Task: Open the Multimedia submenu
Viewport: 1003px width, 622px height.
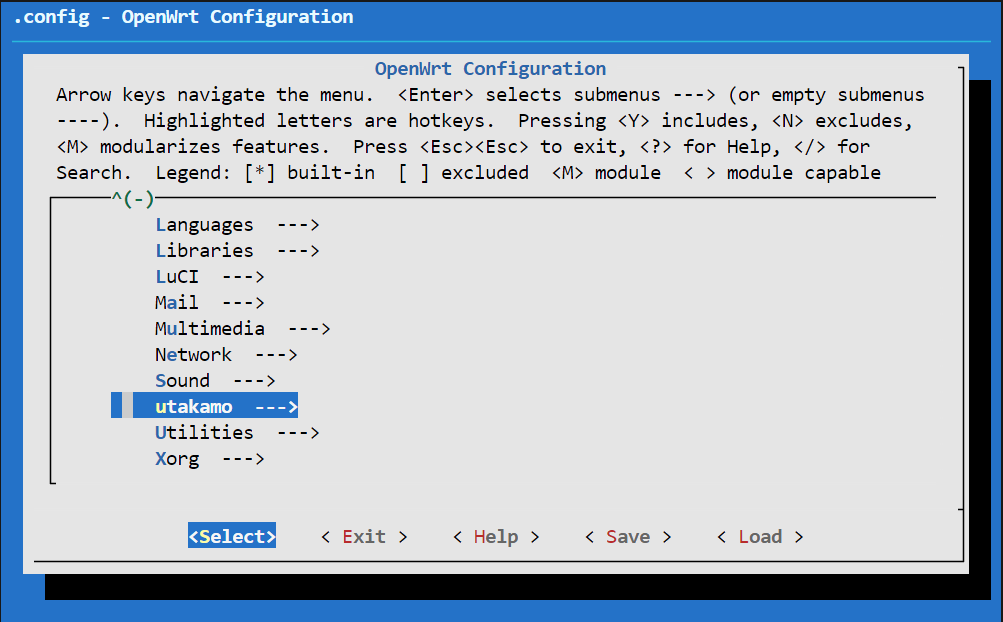Action: pos(242,329)
